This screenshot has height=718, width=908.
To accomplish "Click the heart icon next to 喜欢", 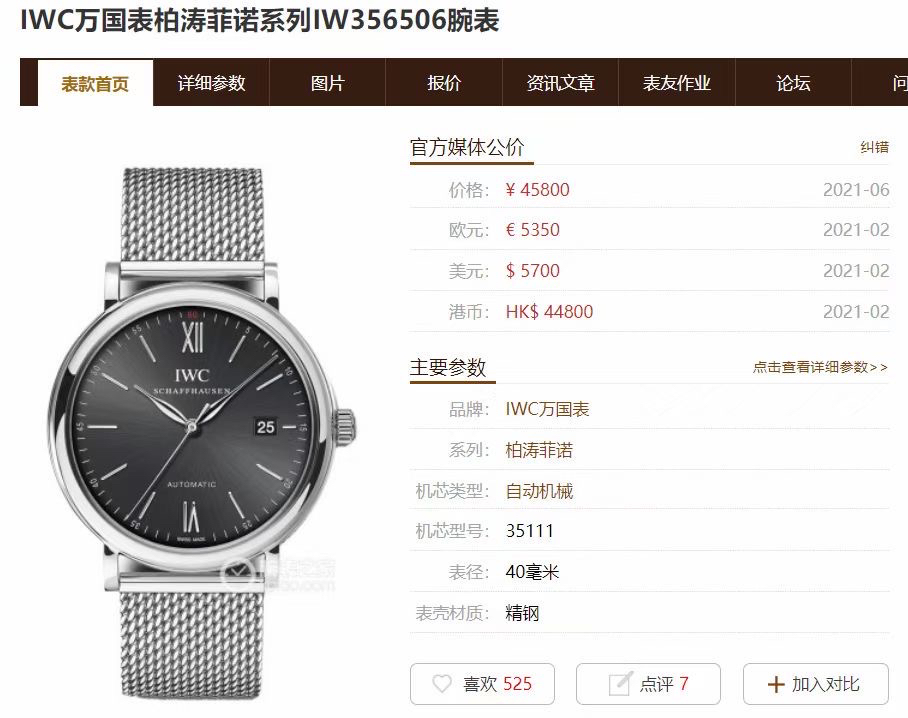I will [442, 684].
